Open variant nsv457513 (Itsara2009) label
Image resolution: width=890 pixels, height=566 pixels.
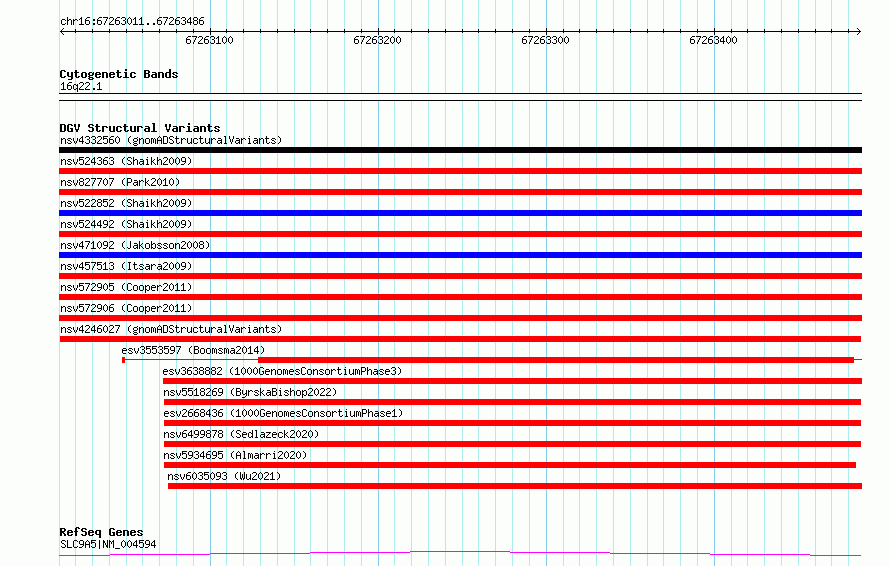click(x=126, y=266)
